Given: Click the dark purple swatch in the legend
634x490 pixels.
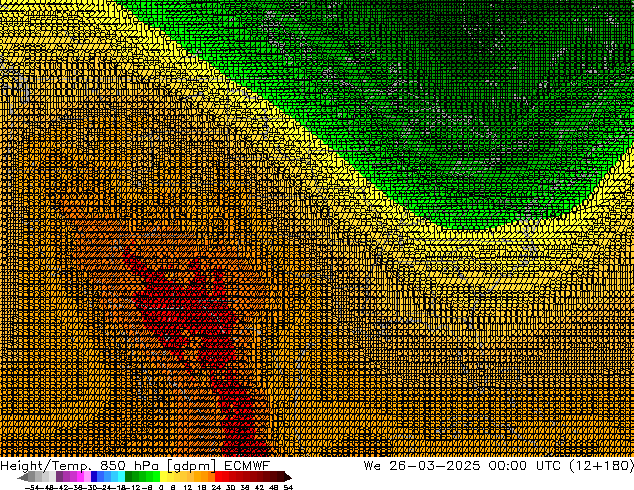Looking at the screenshot, I should [59, 476].
